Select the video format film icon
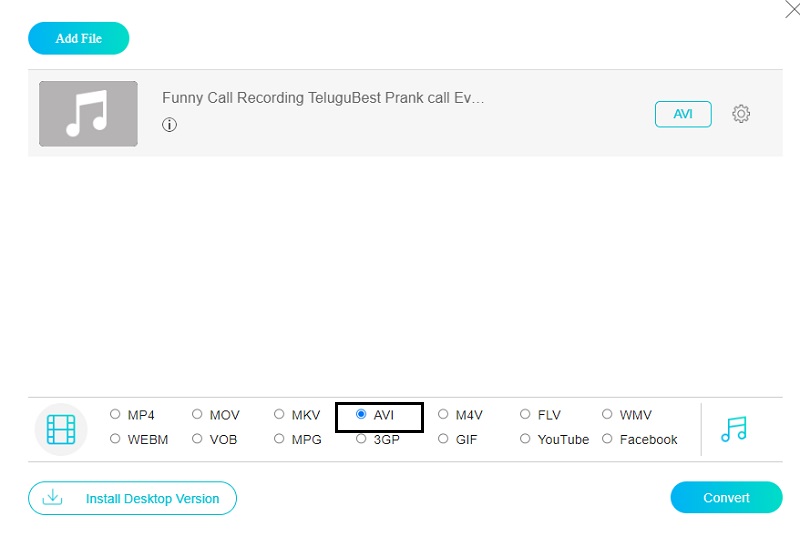The width and height of the screenshot is (800, 536). (61, 429)
